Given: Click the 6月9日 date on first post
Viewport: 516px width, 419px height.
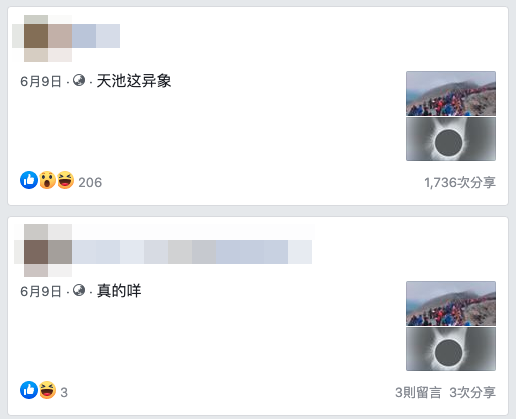Looking at the screenshot, I should [x=41, y=81].
